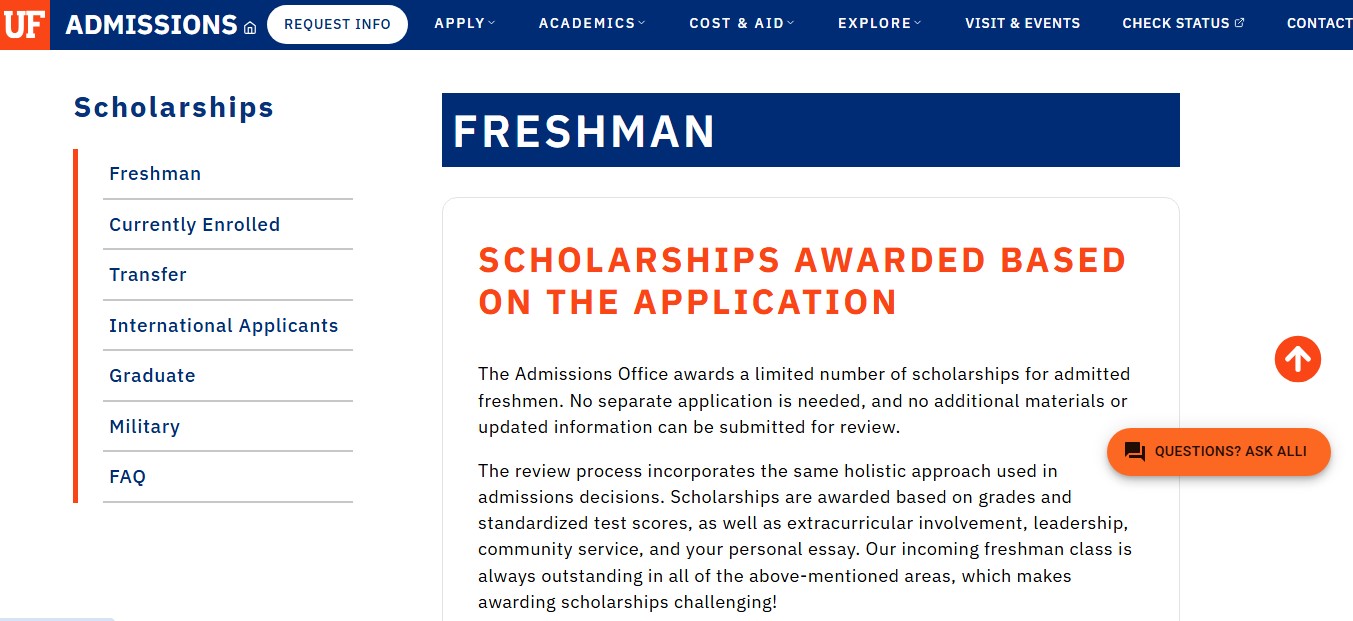This screenshot has height=621, width=1353.
Task: Open the Cost & Aid dropdown
Action: tap(742, 23)
